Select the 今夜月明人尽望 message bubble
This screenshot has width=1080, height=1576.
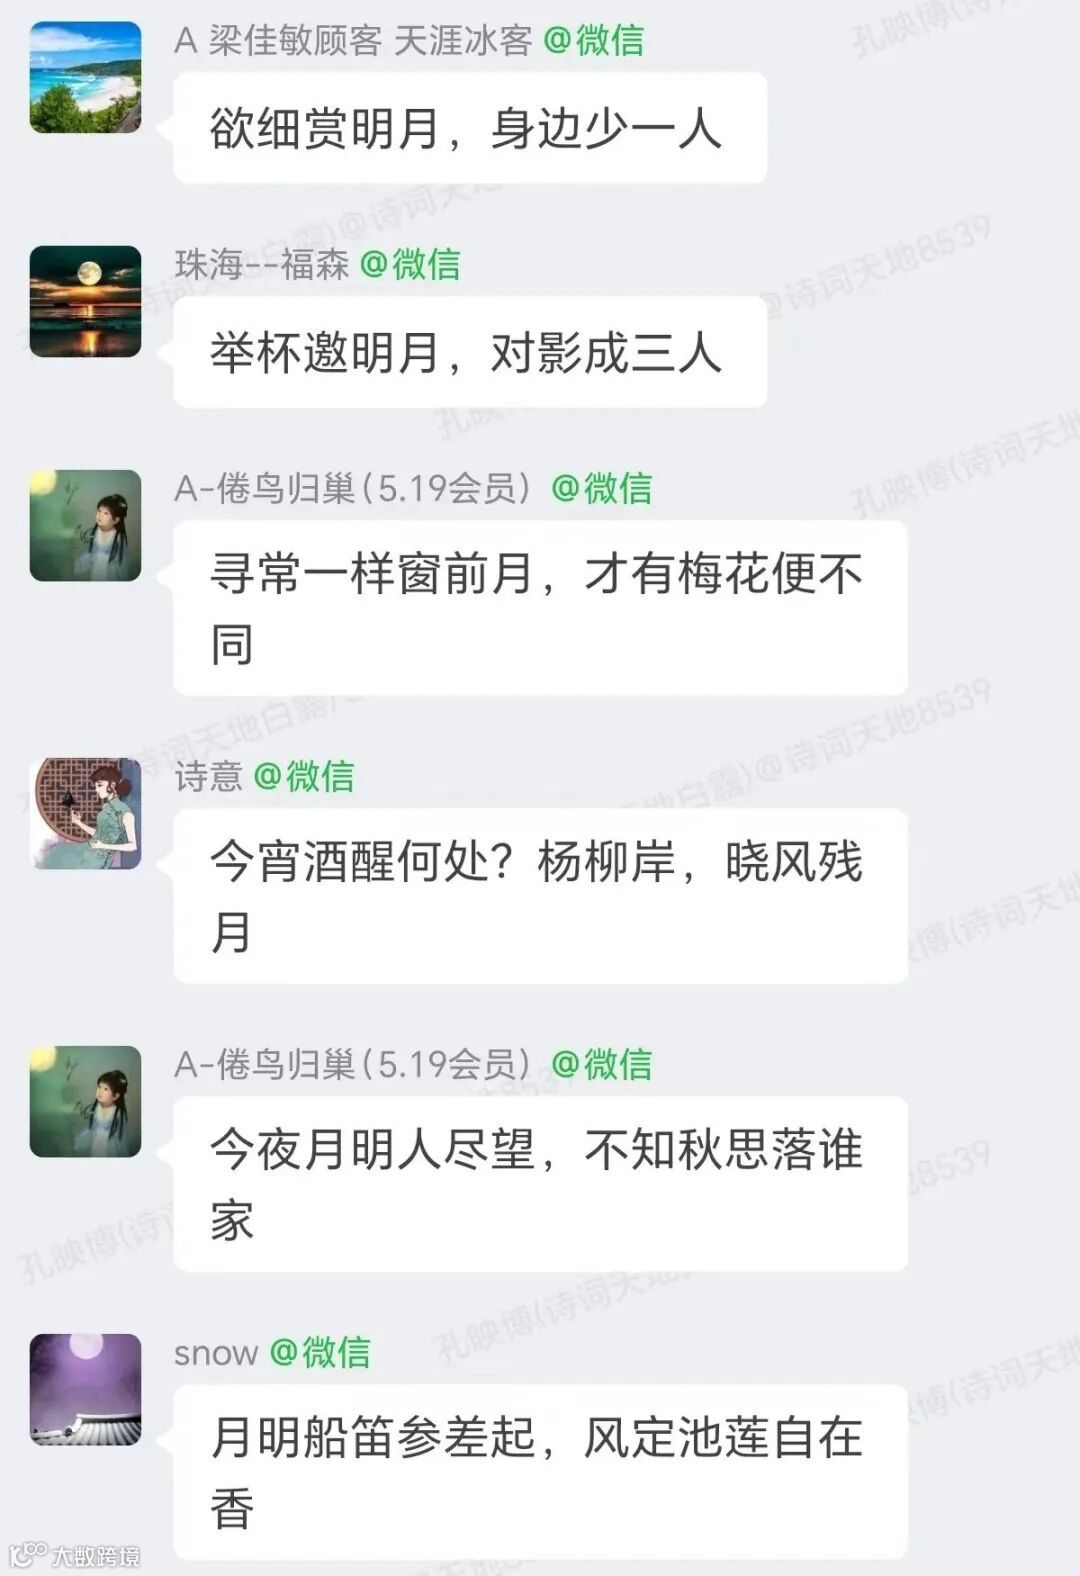(x=540, y=1184)
